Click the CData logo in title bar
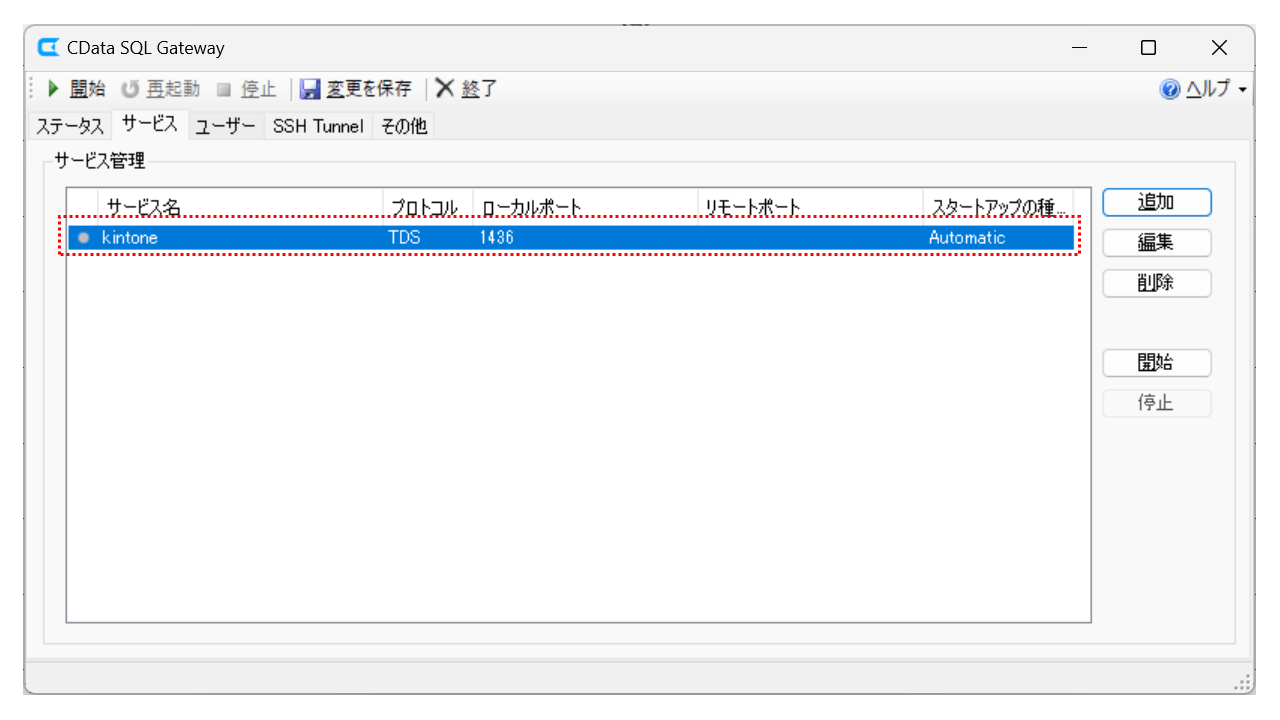This screenshot has height=720, width=1280. (x=48, y=47)
